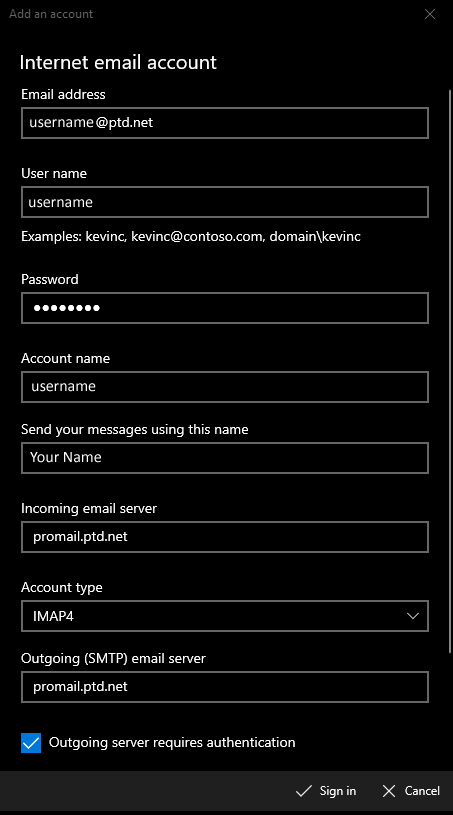Open the IMAP4 account type combo box
This screenshot has height=815, width=453.
point(225,616)
